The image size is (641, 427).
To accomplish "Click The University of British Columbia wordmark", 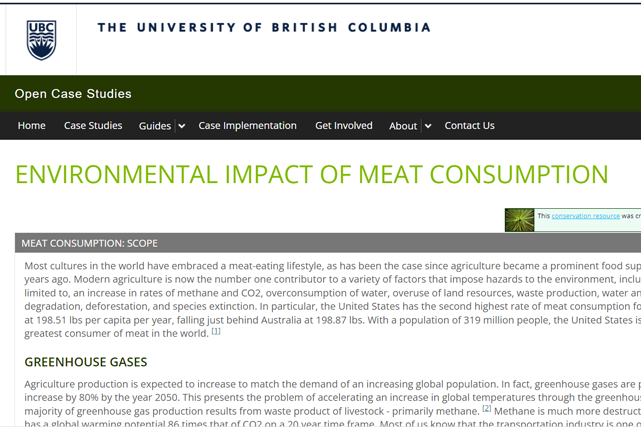I will click(264, 27).
